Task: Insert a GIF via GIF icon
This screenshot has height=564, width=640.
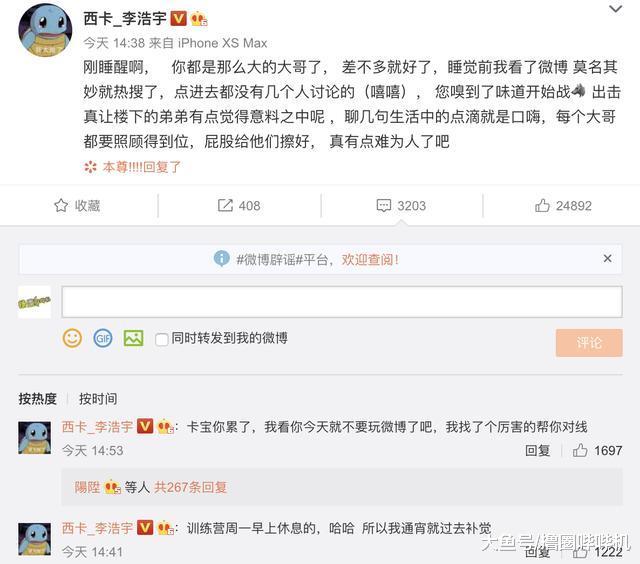Action: pyautogui.click(x=103, y=338)
